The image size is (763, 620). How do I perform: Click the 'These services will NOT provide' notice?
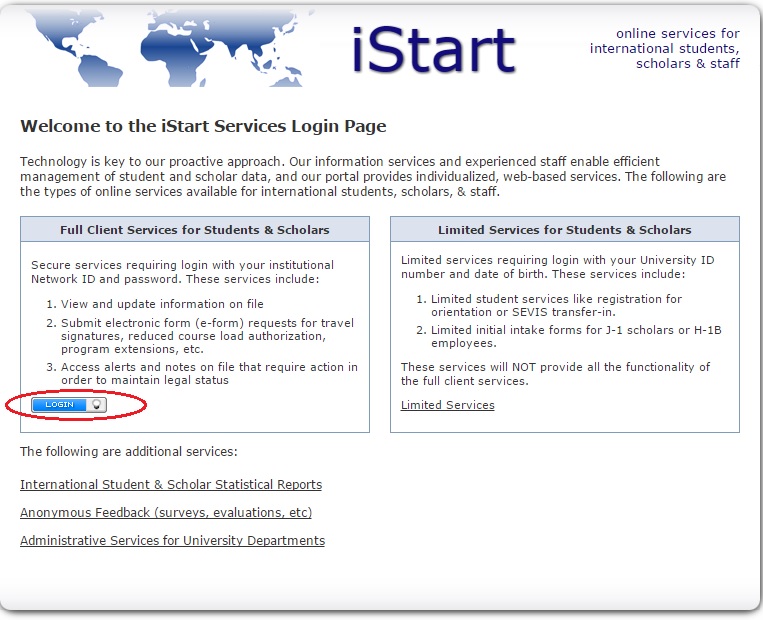point(555,374)
